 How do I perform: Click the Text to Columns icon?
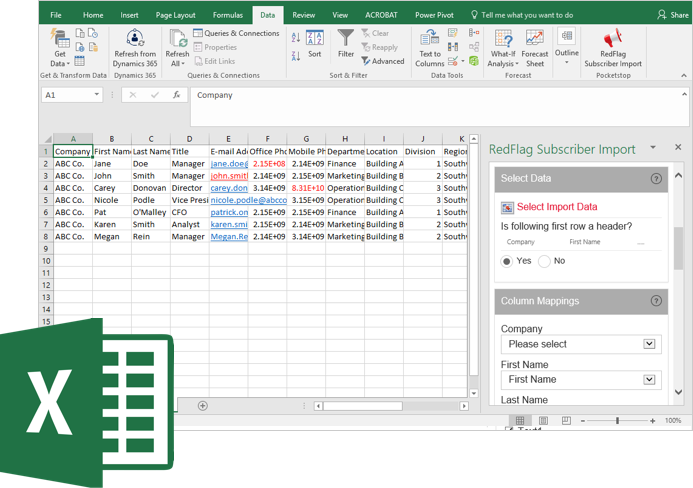(x=430, y=40)
